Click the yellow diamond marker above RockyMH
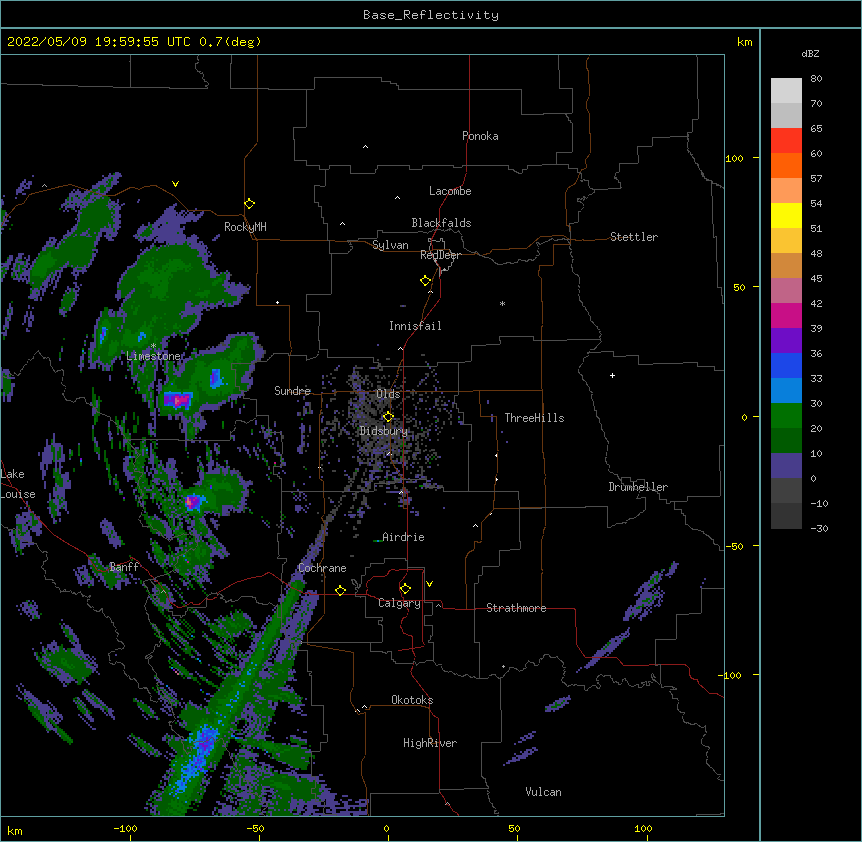This screenshot has width=862, height=842. (249, 203)
